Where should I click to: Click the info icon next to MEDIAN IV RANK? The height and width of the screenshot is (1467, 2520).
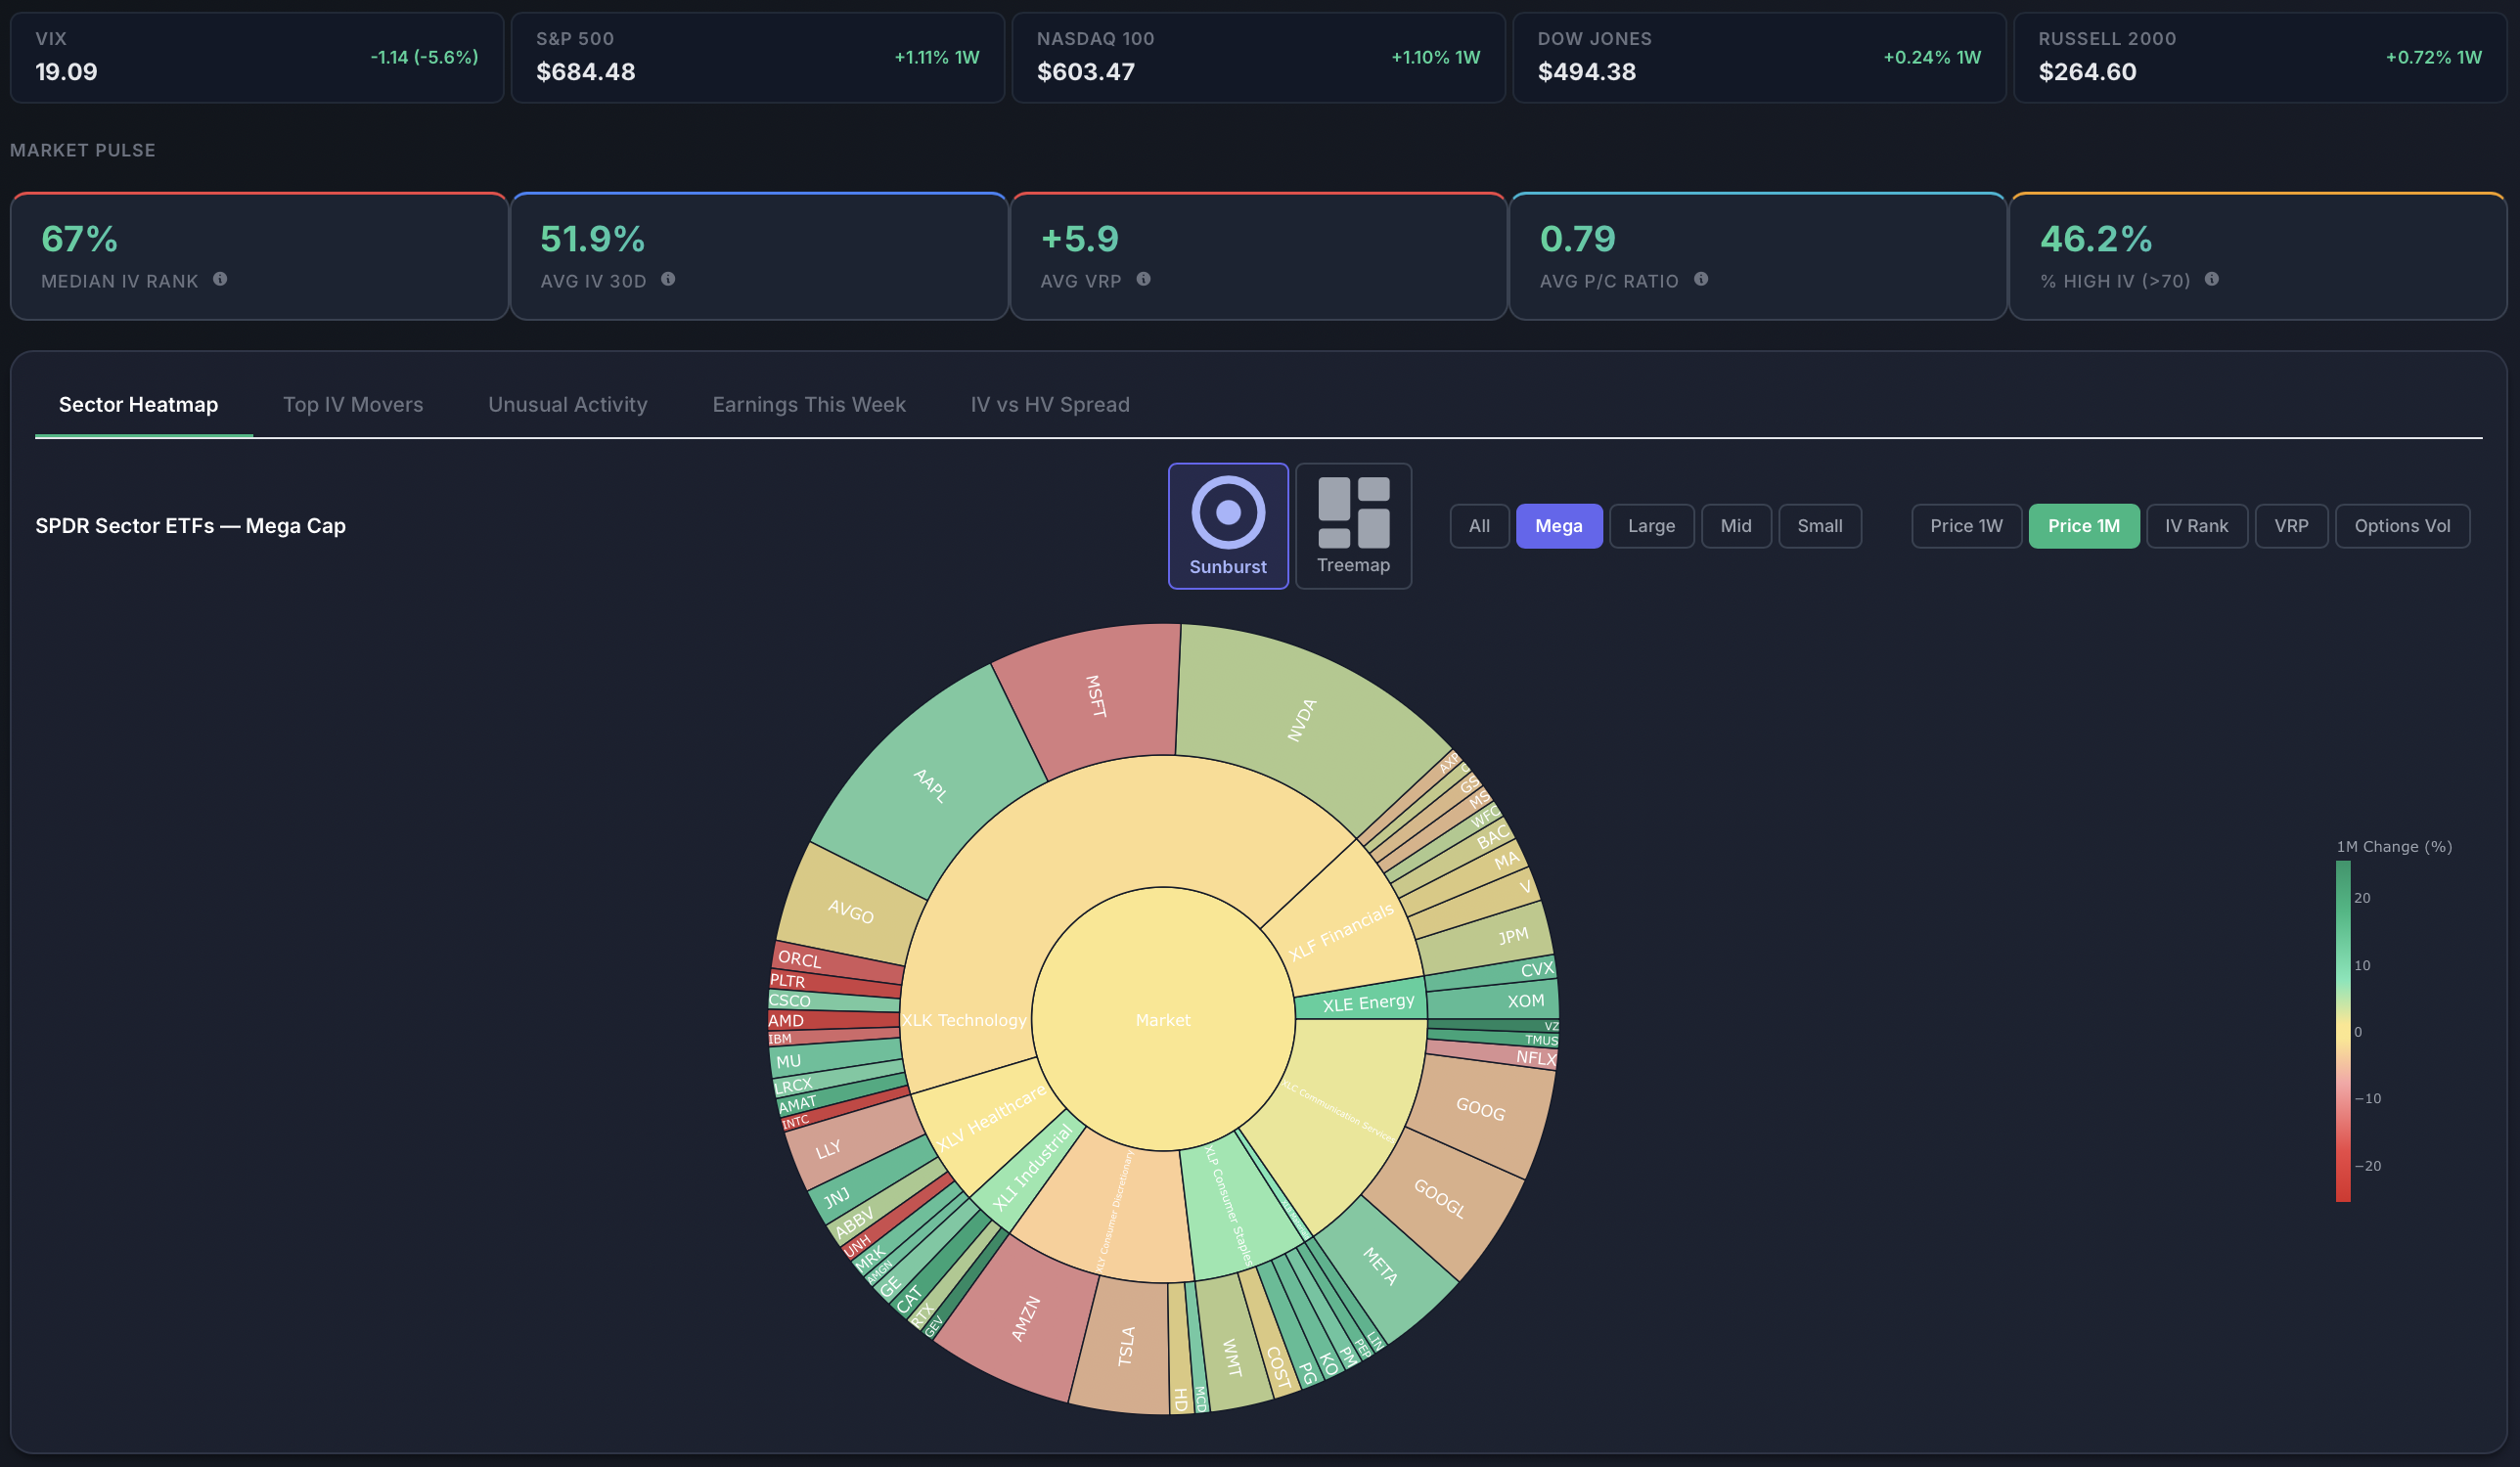click(220, 281)
